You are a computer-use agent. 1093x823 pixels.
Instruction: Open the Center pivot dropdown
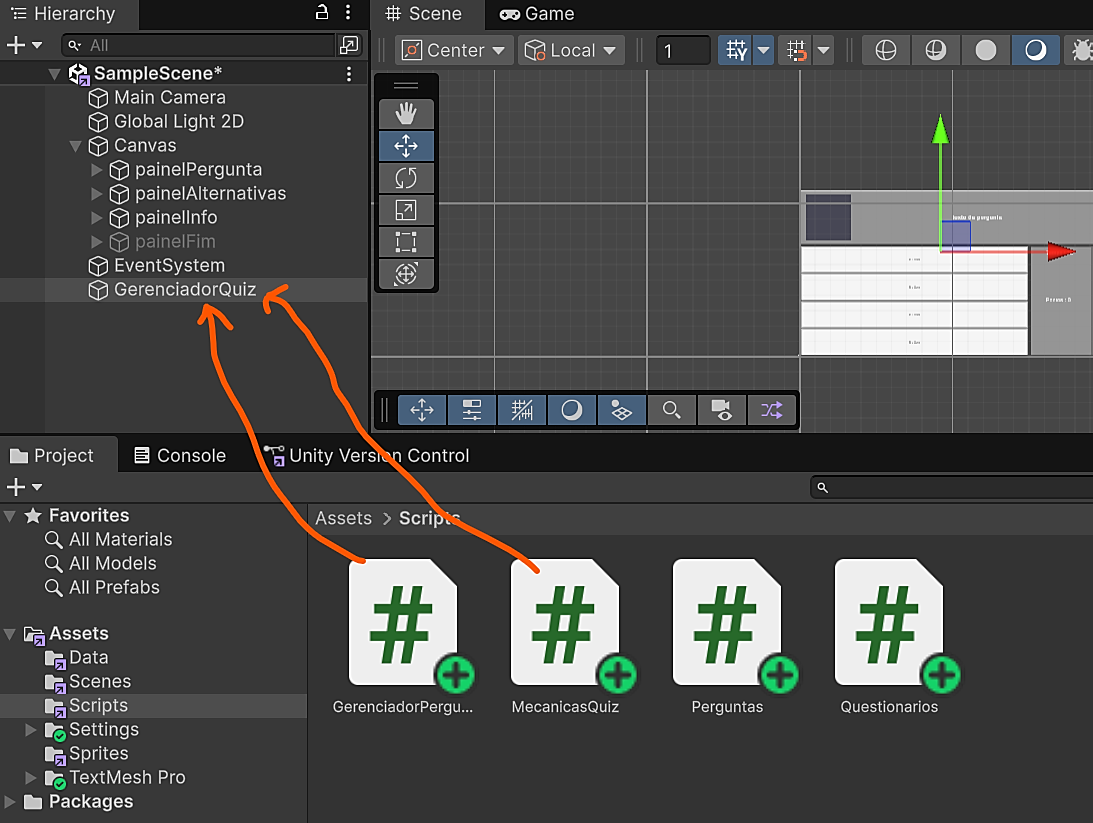coord(454,50)
